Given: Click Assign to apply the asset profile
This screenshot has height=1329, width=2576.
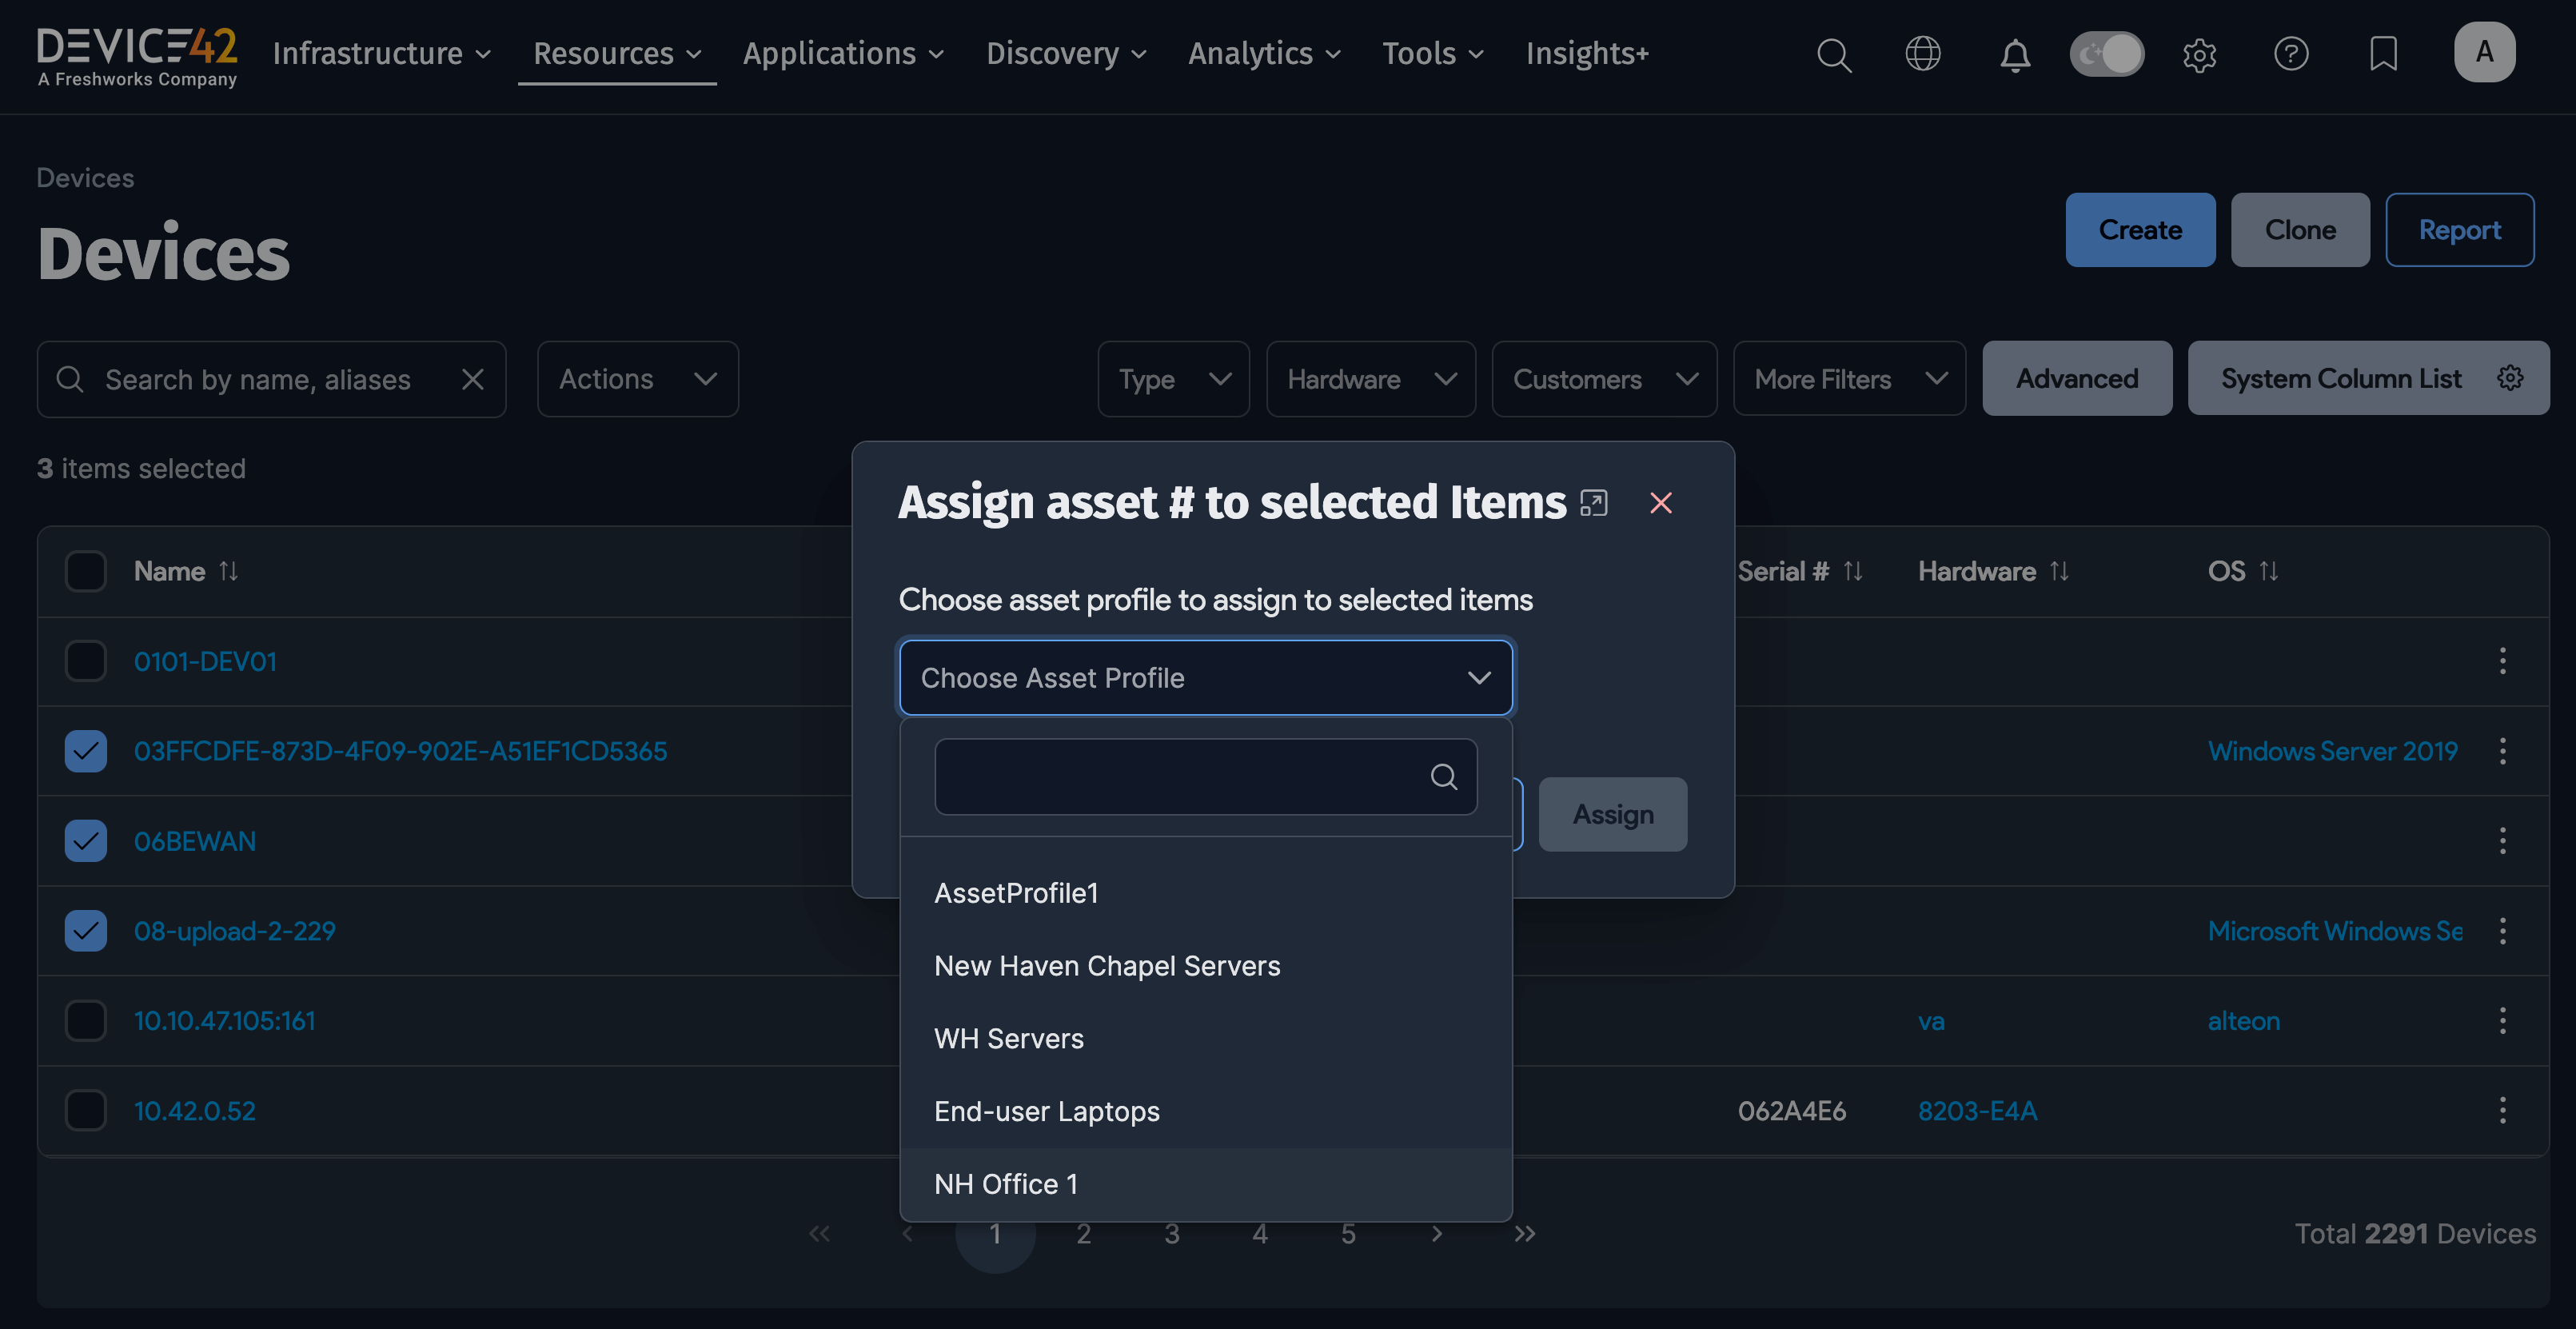Looking at the screenshot, I should [x=1612, y=814].
